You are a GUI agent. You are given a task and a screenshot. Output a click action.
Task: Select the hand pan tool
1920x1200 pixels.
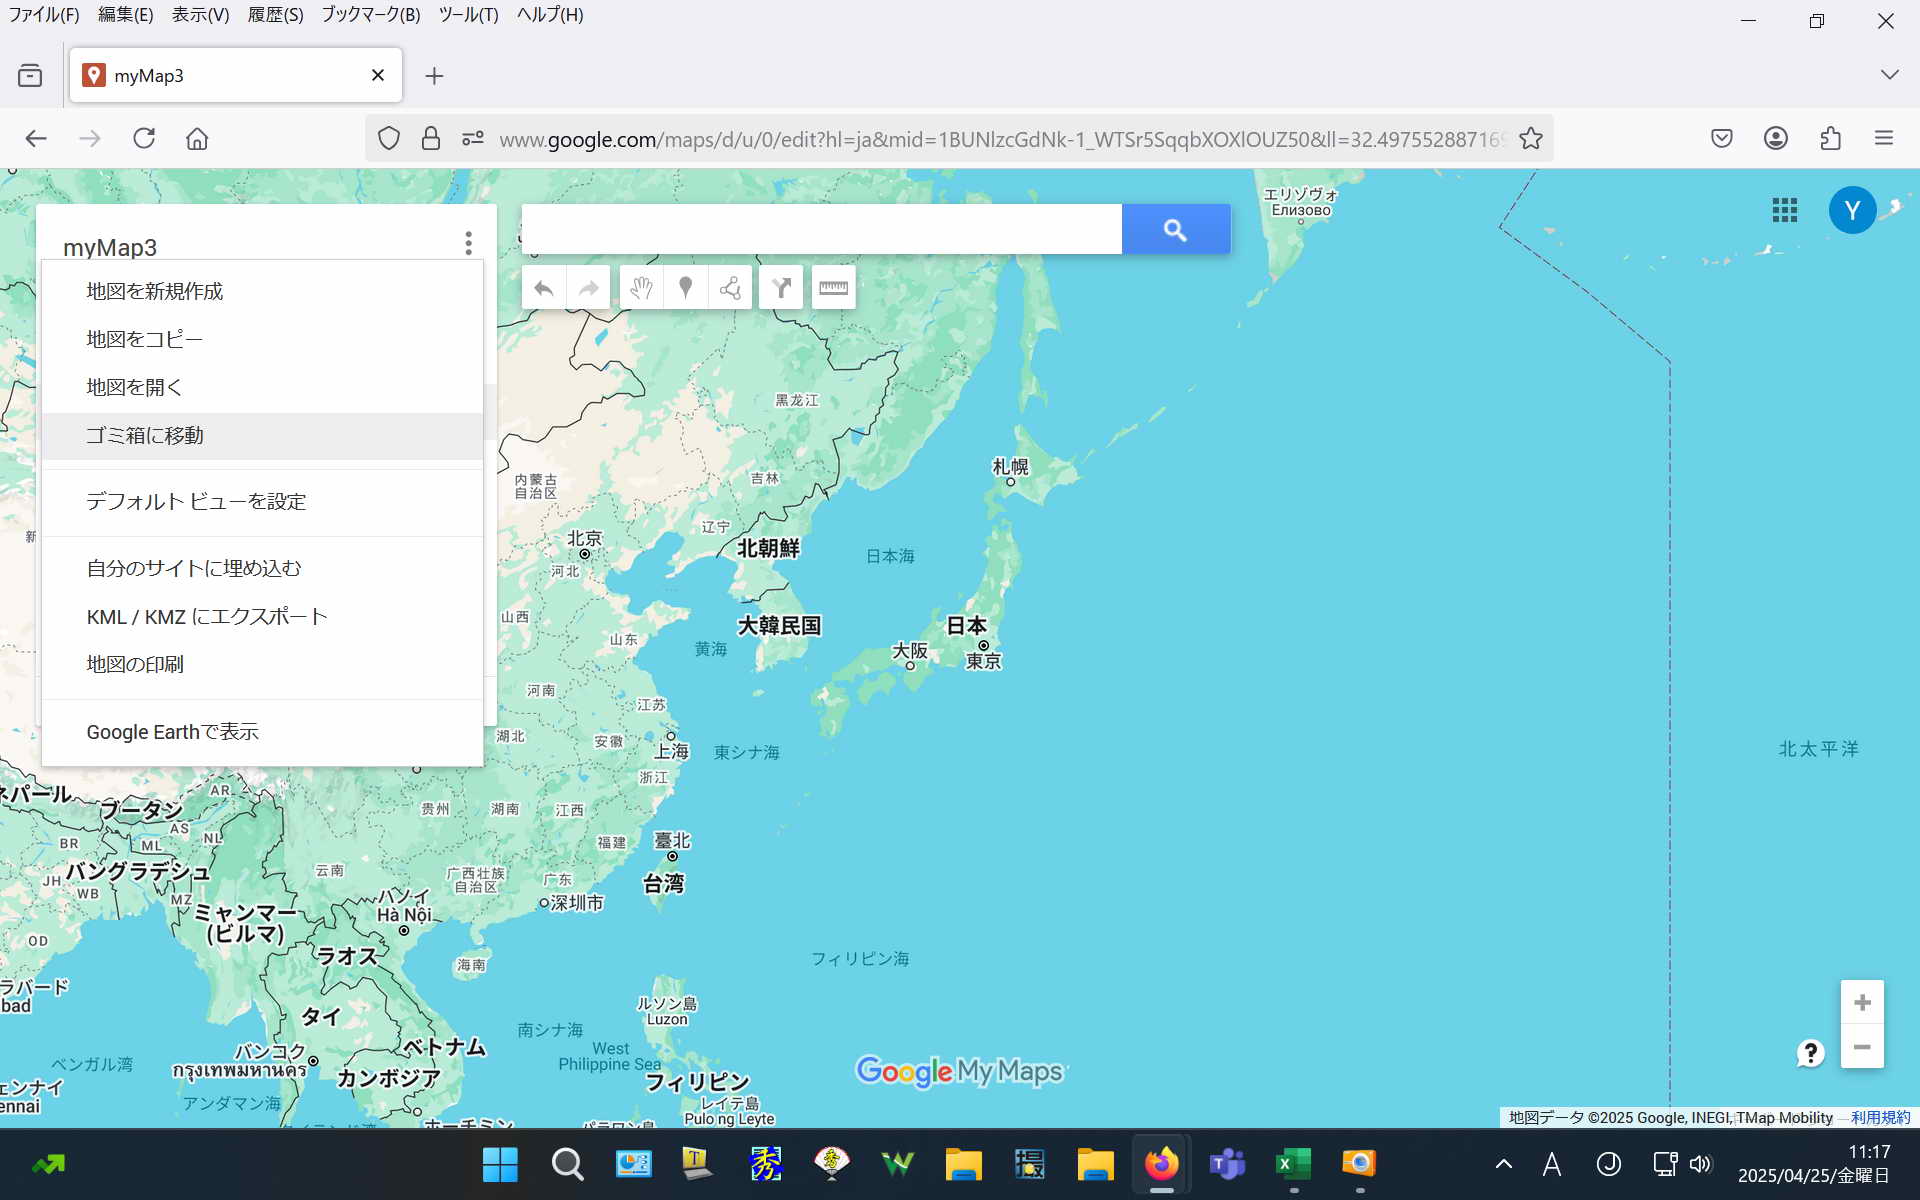click(x=641, y=289)
